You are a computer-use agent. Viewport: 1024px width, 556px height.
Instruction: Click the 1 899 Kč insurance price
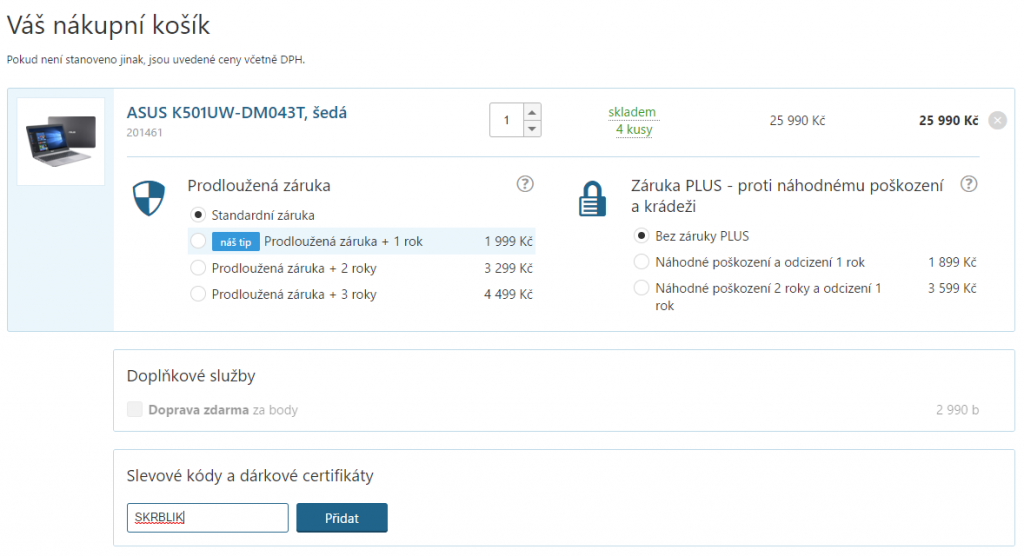point(952,262)
